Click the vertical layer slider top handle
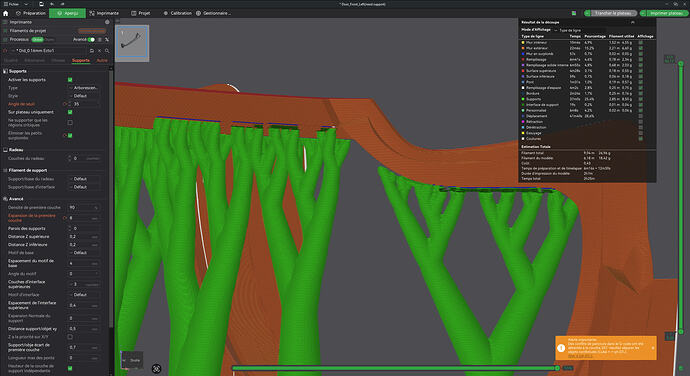Viewport: 690px width, 376px height. point(681,64)
